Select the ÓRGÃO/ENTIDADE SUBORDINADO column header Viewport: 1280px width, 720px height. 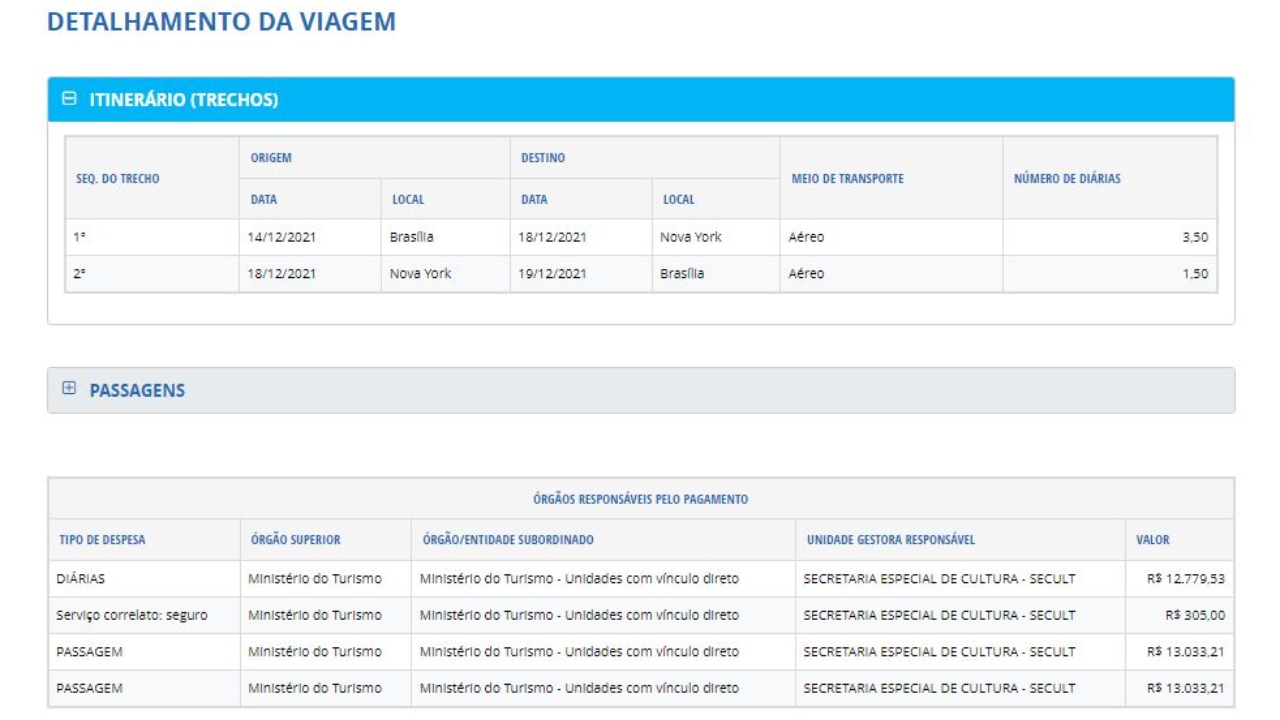[x=508, y=540]
